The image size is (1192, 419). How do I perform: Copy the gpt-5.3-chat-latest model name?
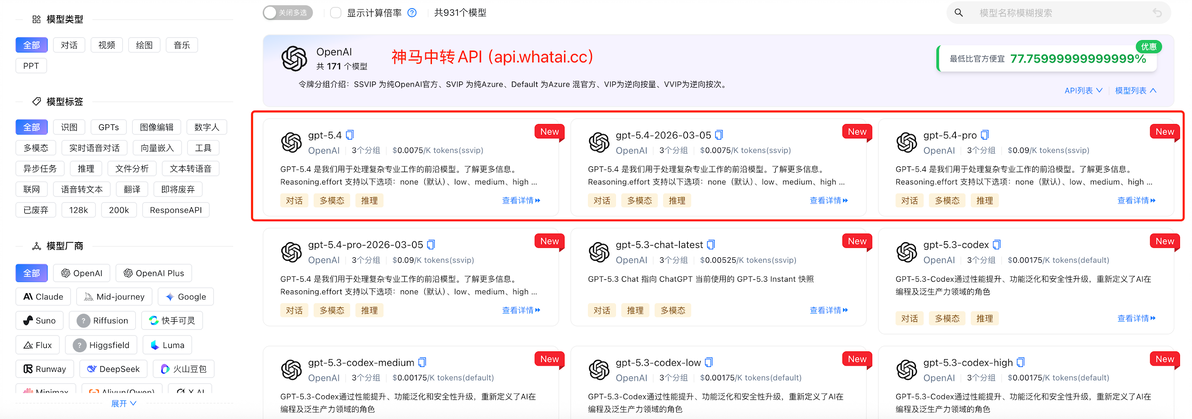pyautogui.click(x=711, y=245)
